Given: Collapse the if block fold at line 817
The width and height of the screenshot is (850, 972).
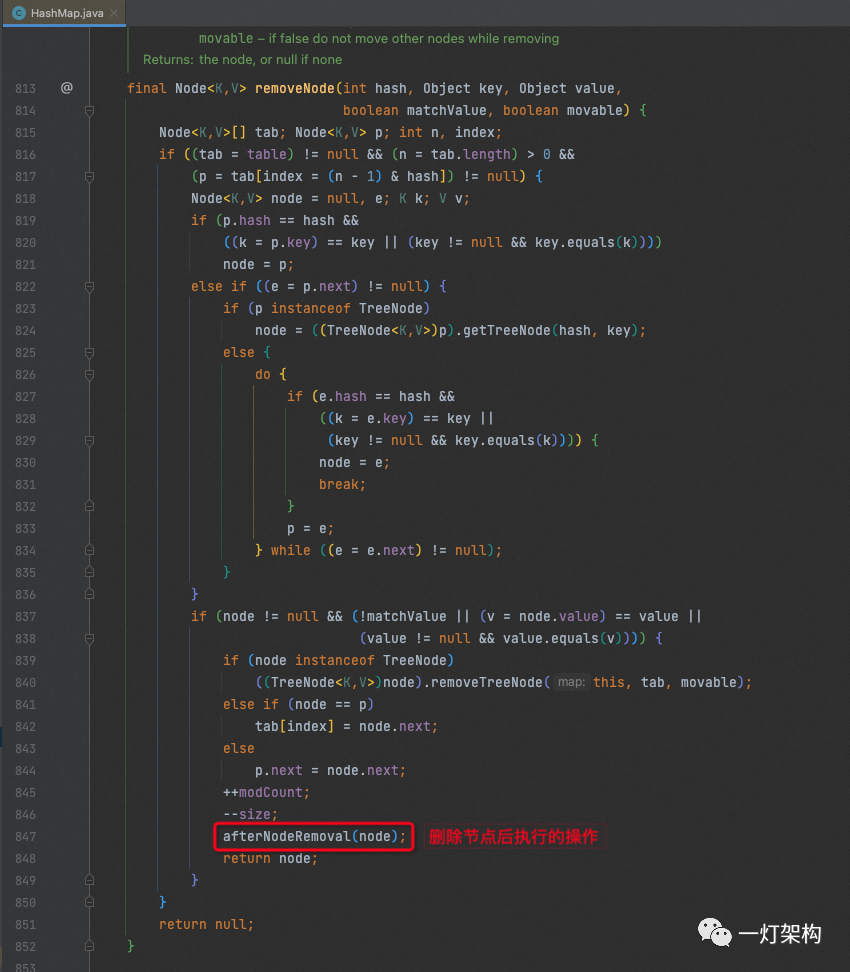Looking at the screenshot, I should coord(89,177).
